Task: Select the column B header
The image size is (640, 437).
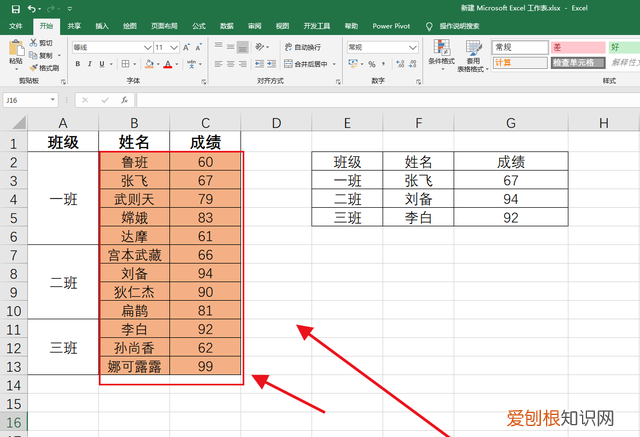Action: (x=134, y=122)
